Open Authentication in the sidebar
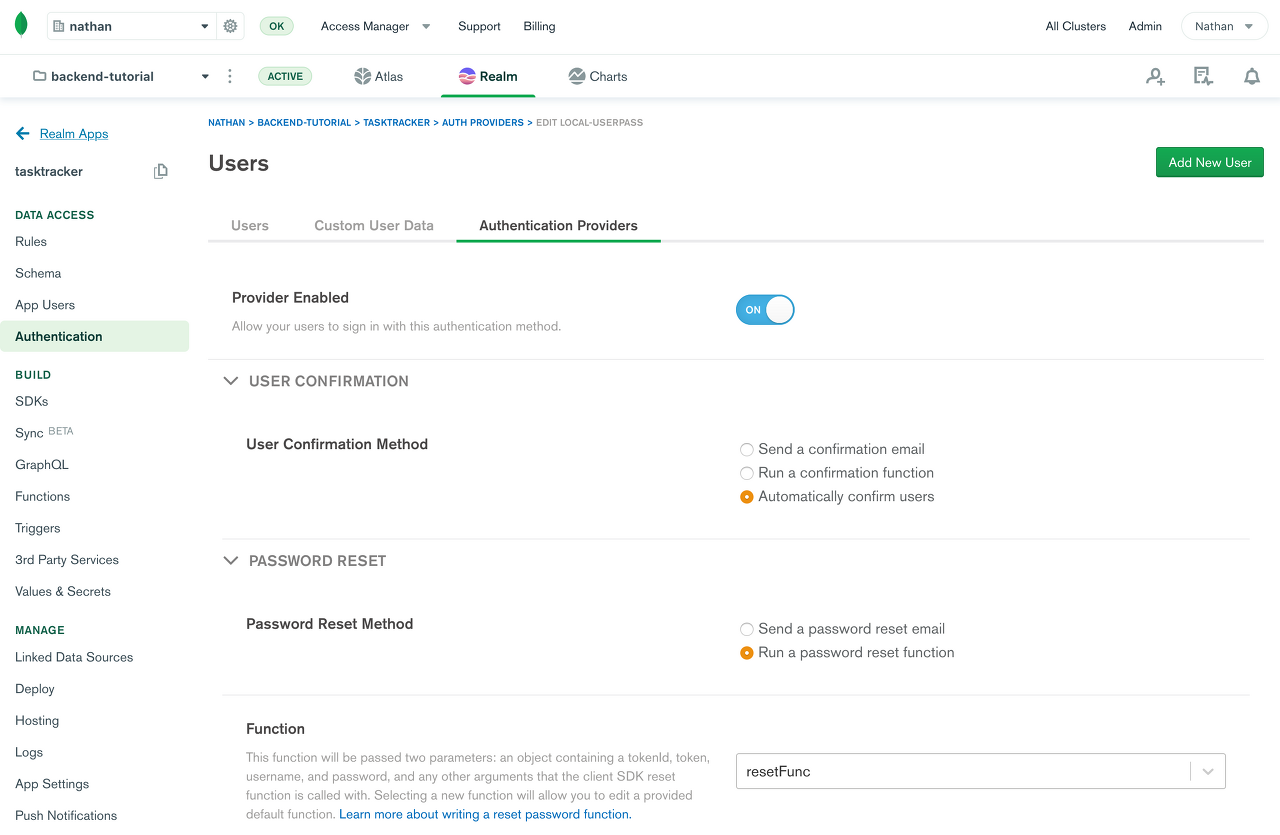1280x835 pixels. click(94, 336)
